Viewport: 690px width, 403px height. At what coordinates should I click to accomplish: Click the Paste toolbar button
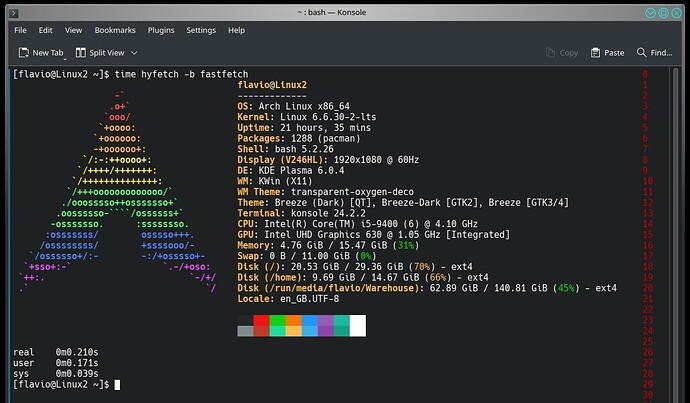click(607, 53)
